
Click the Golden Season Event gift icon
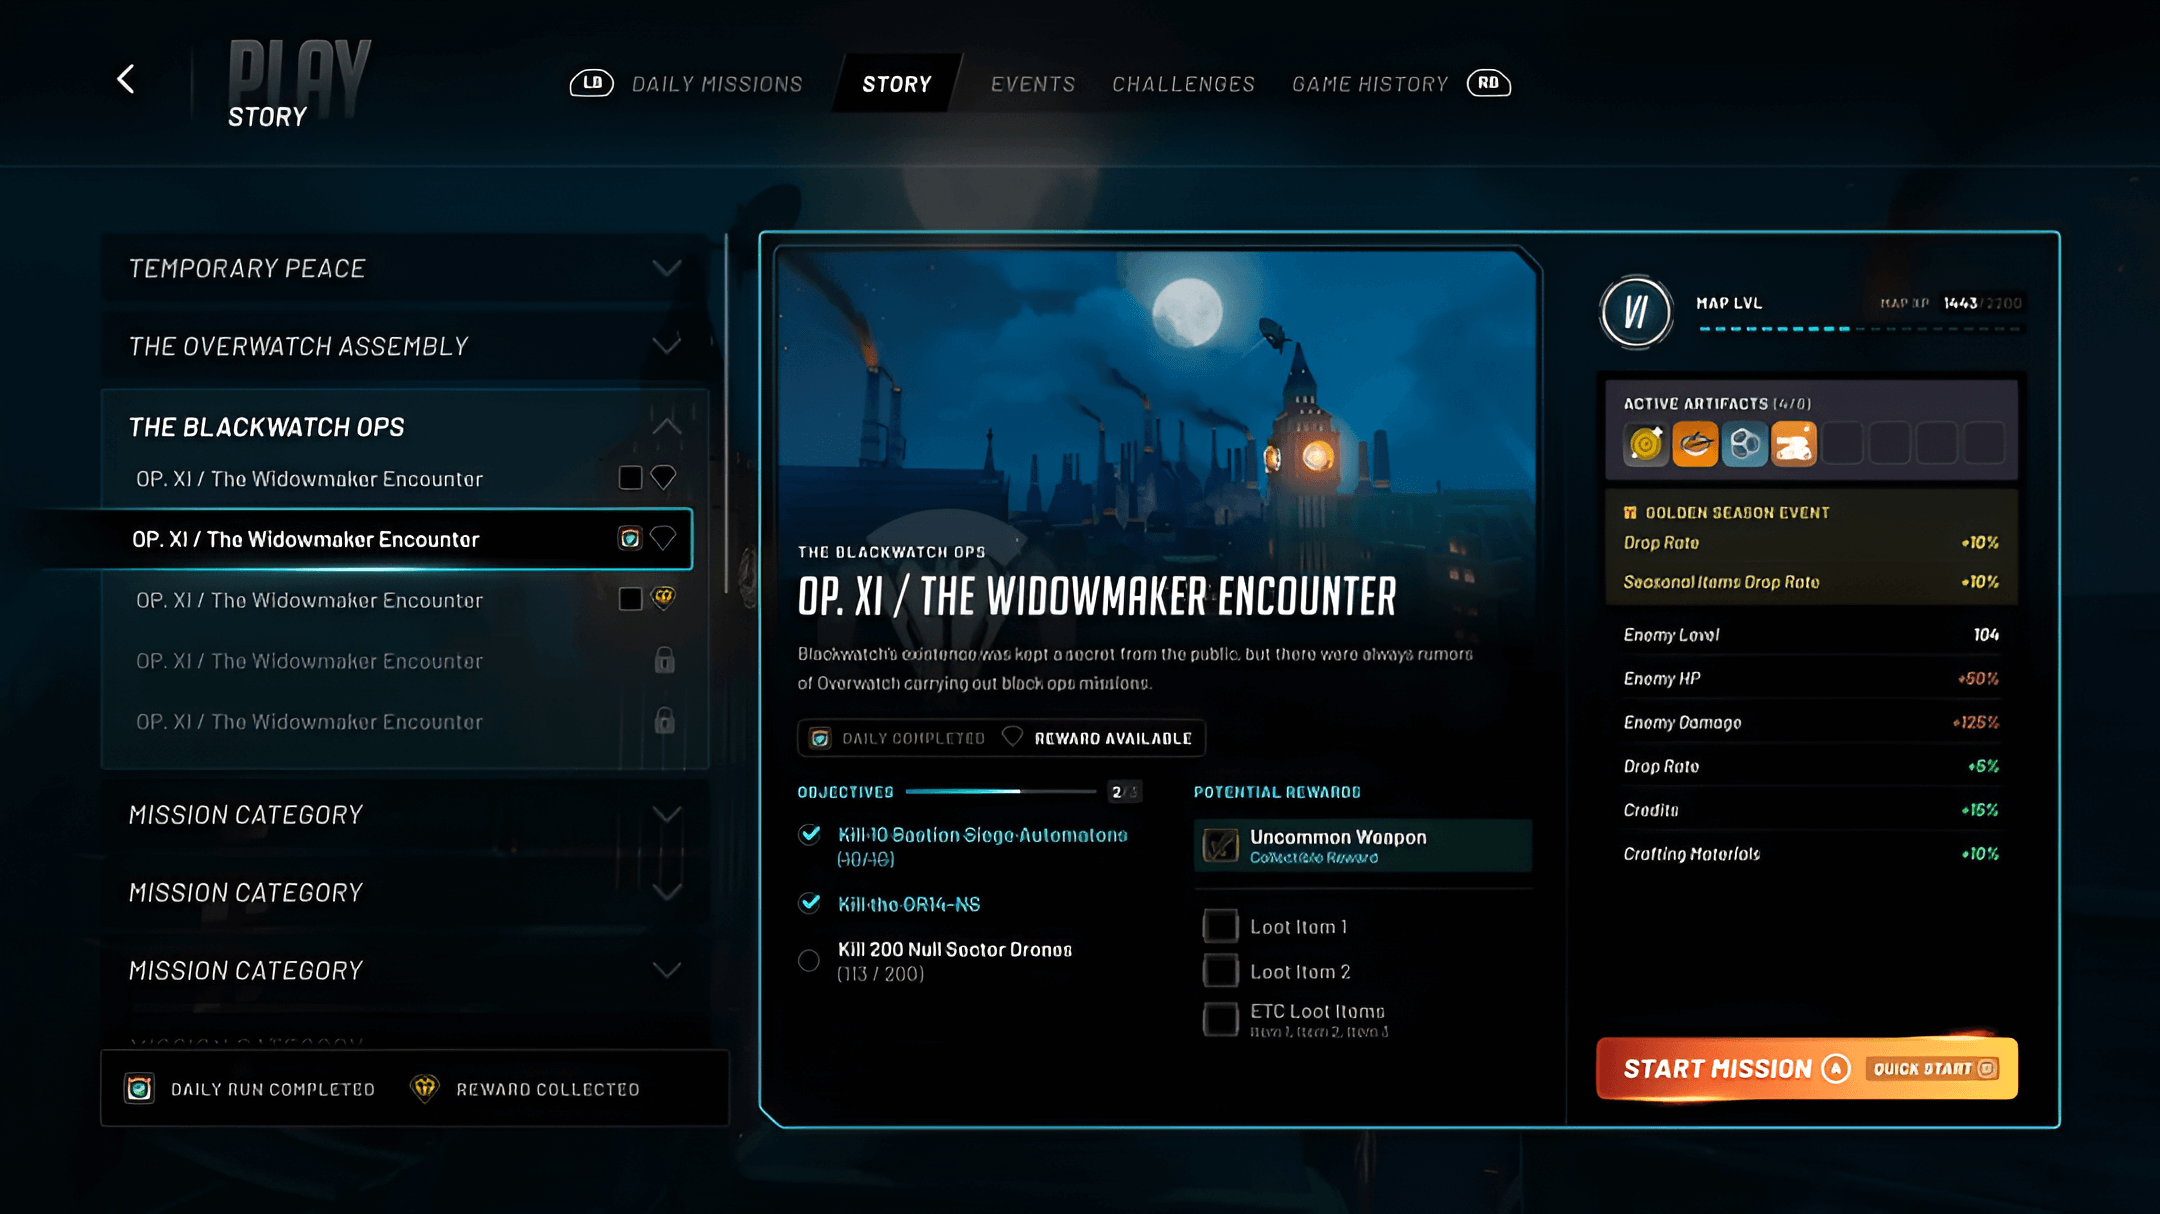[1630, 513]
